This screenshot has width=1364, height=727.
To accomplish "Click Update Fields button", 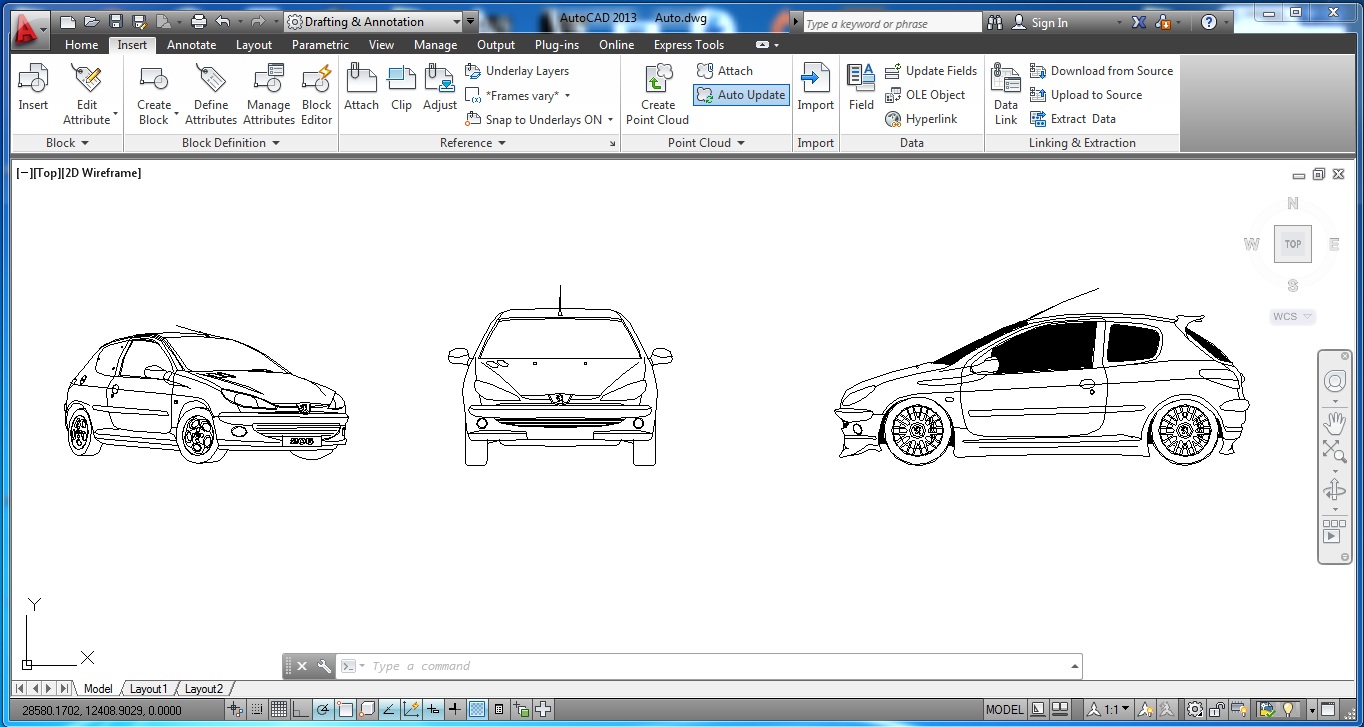I will (930, 71).
